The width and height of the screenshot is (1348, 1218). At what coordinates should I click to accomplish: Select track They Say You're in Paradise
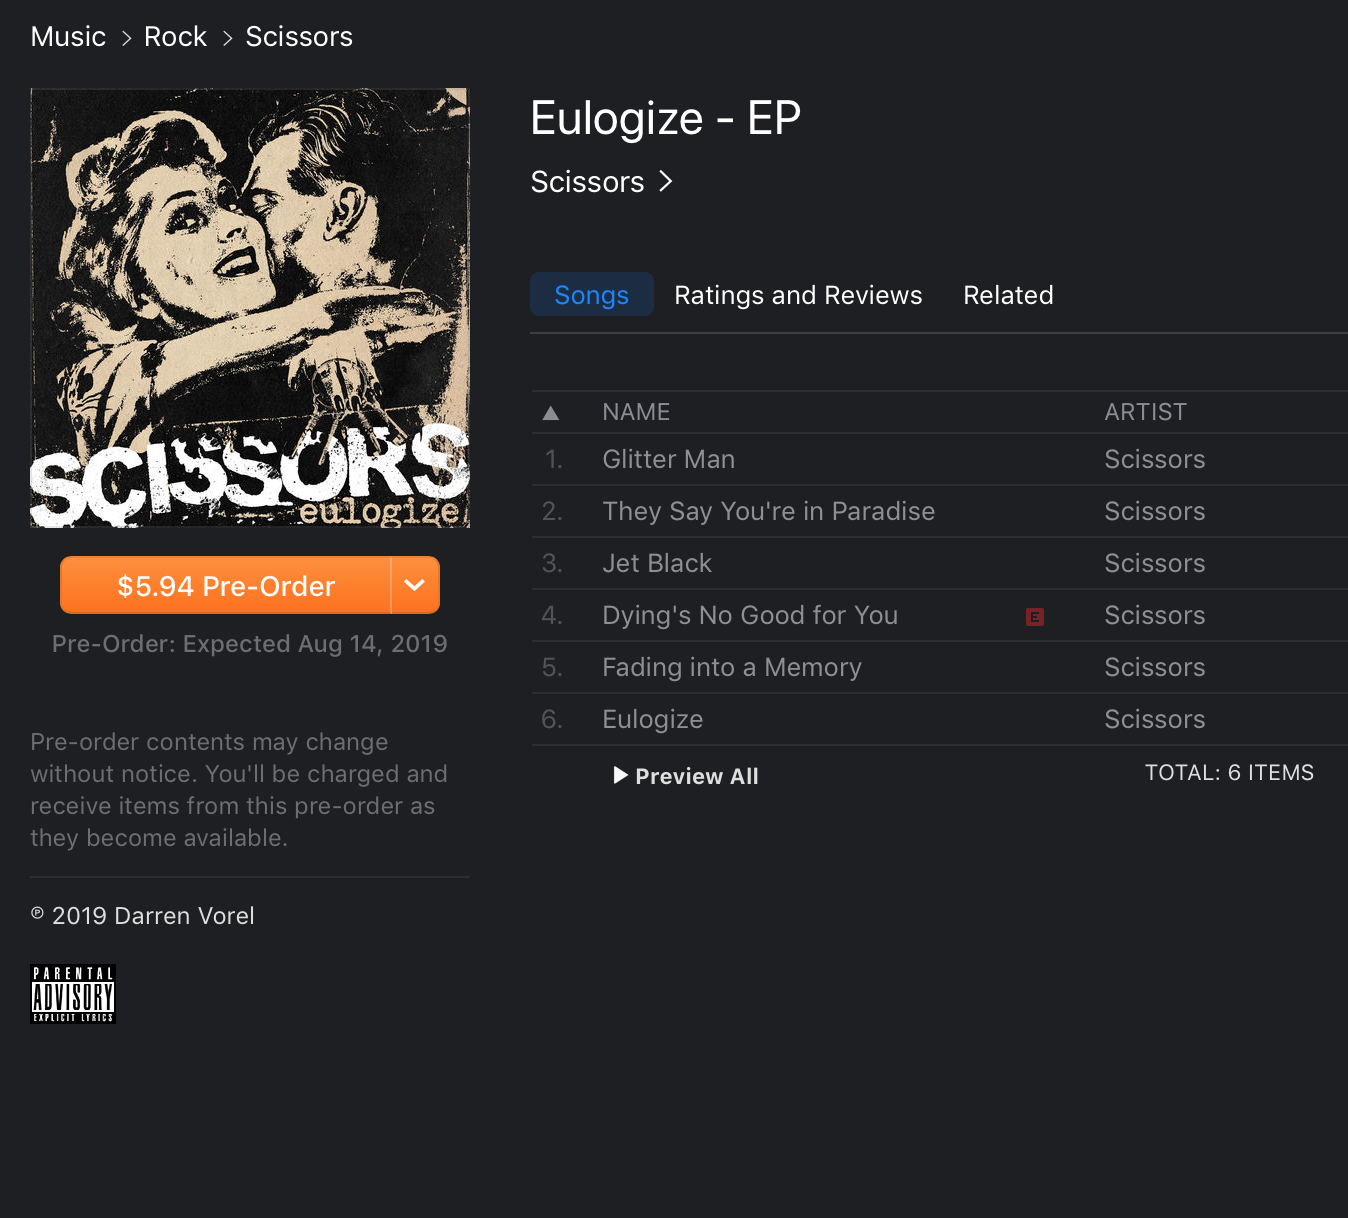[x=940, y=511]
